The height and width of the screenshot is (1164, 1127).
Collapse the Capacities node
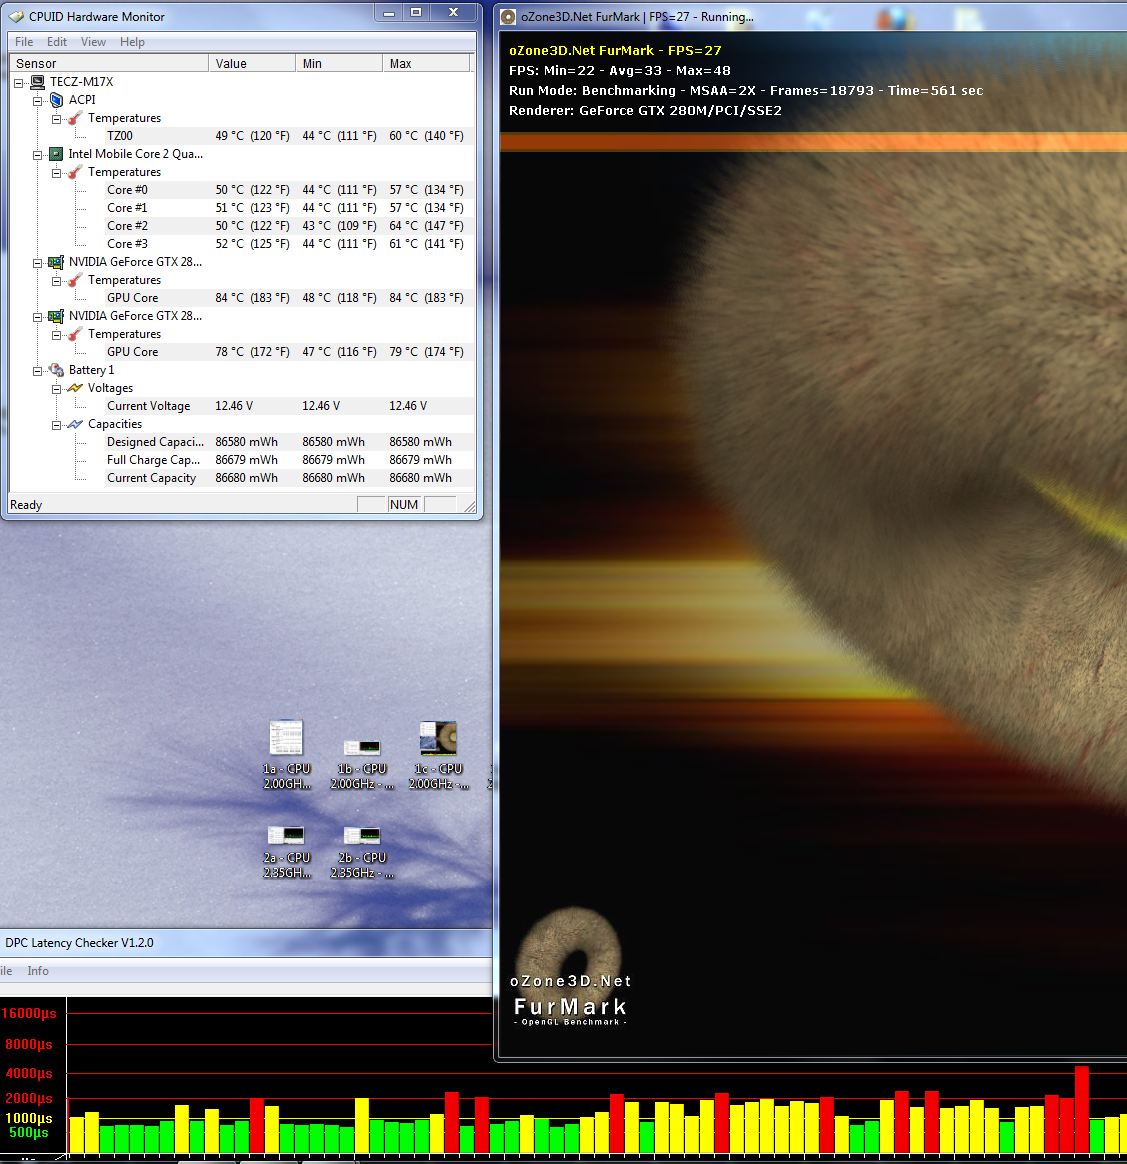[x=56, y=425]
